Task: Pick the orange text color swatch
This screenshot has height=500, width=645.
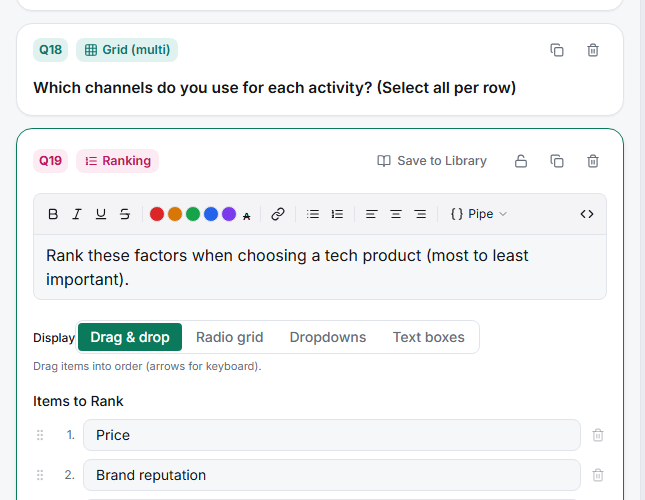Action: (175, 214)
